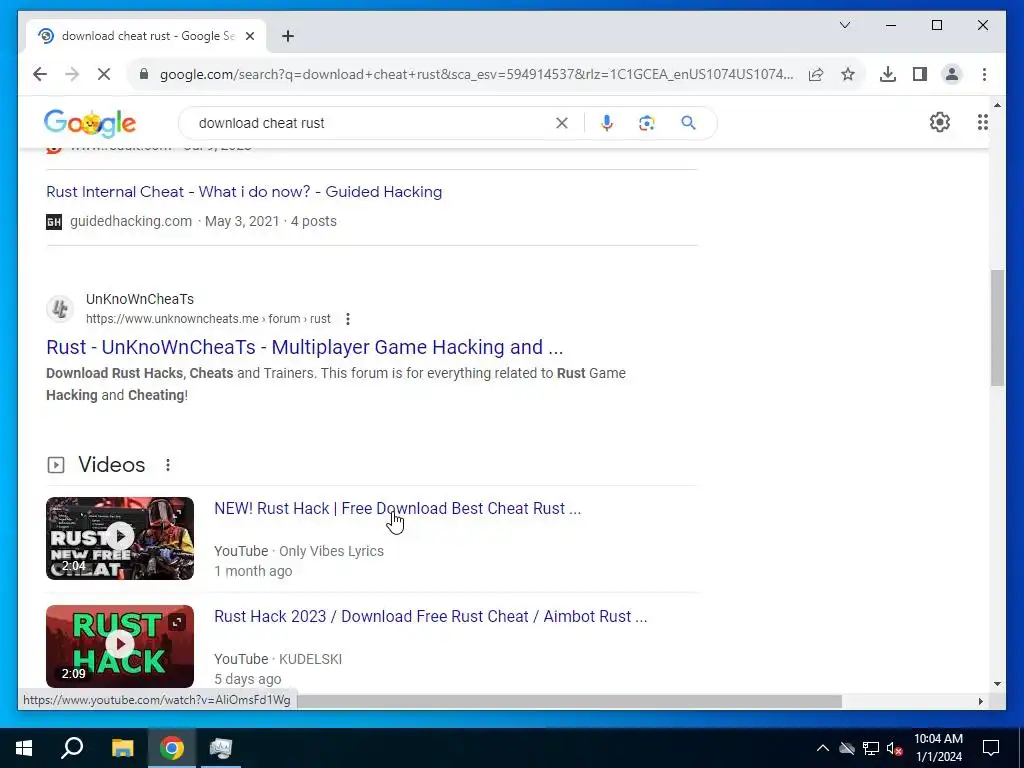
Task: Click the Google search magnifier button
Action: click(x=688, y=123)
